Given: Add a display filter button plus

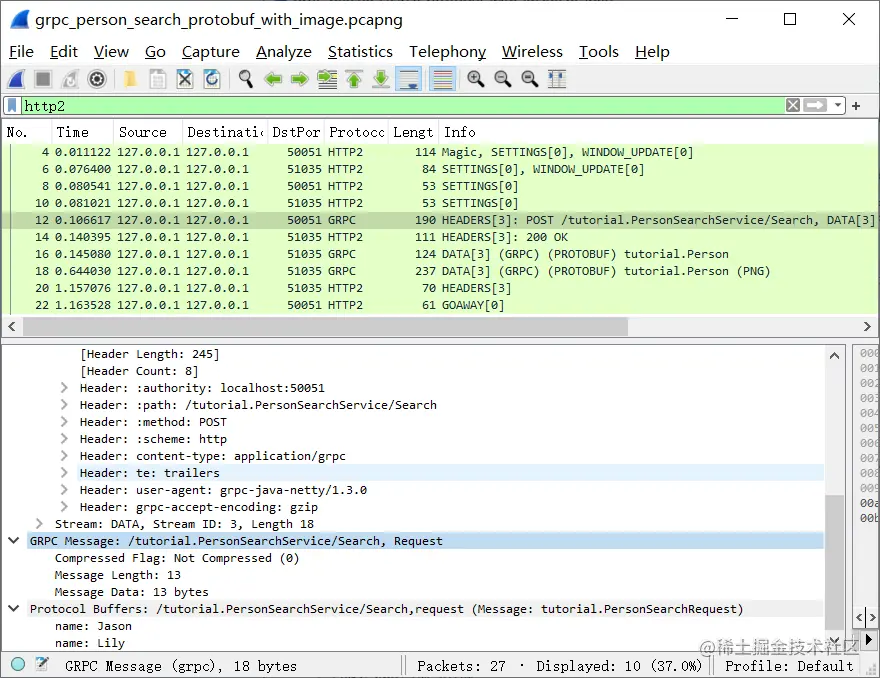Looking at the screenshot, I should point(856,106).
